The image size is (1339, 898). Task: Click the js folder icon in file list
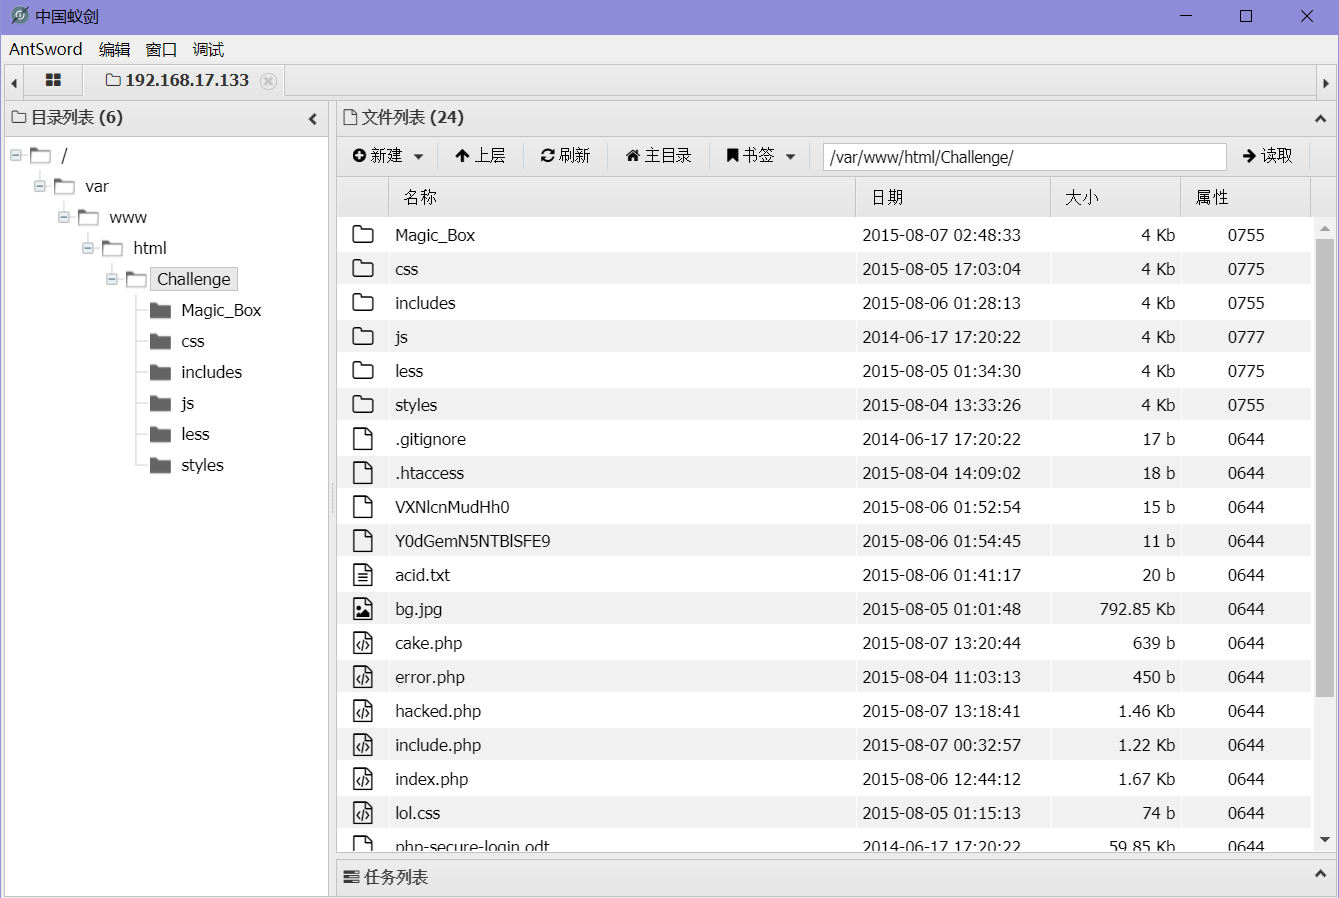[363, 336]
